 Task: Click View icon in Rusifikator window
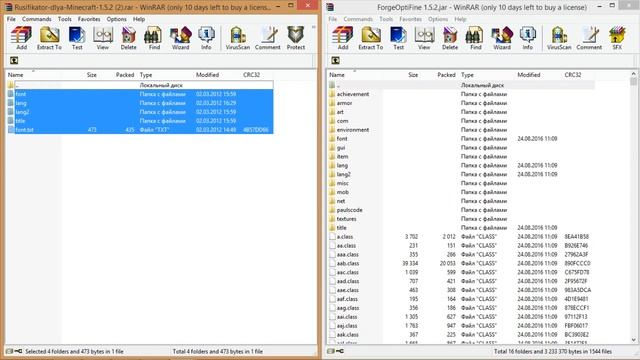(x=102, y=38)
